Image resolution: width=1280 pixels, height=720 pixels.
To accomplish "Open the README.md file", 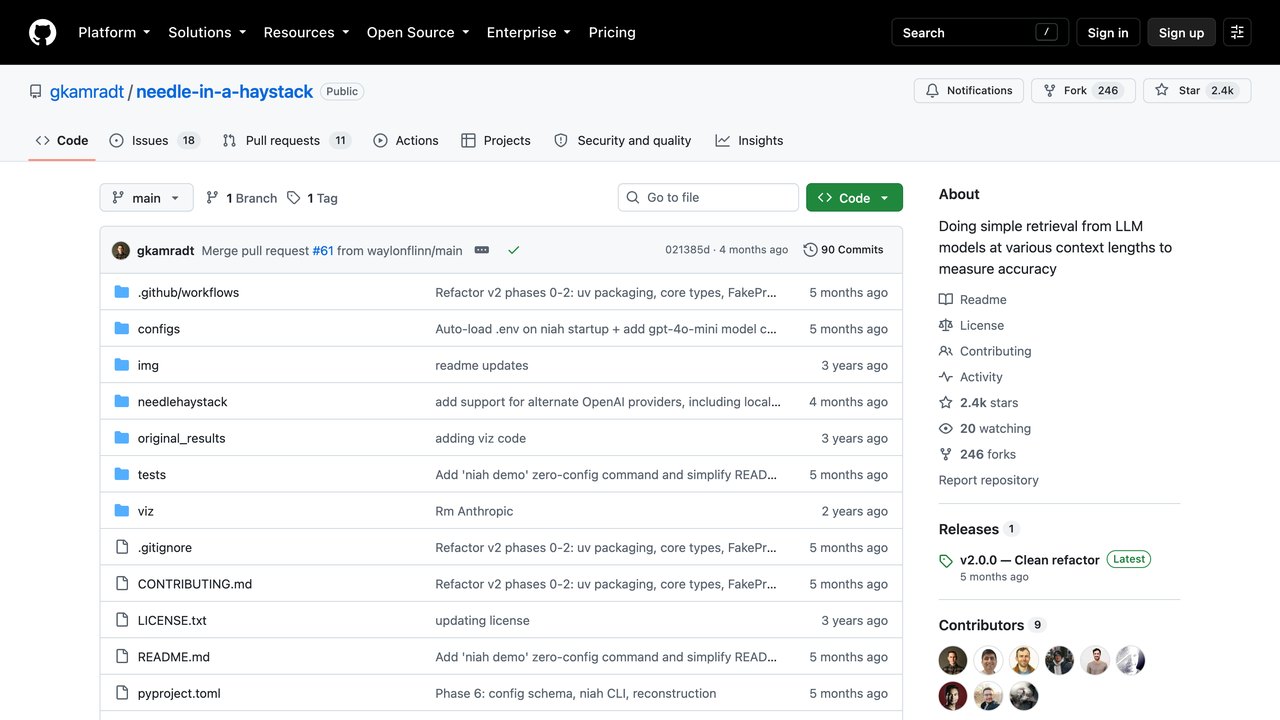I will coord(174,657).
